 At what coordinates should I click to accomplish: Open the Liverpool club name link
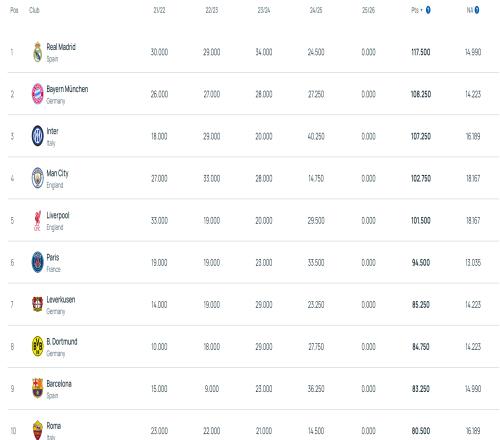pyautogui.click(x=58, y=215)
